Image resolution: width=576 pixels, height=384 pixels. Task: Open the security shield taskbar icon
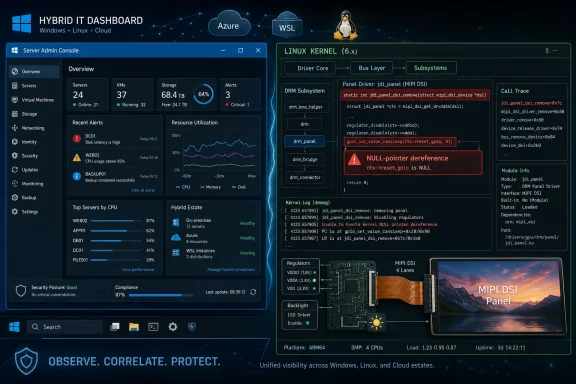[x=192, y=327]
